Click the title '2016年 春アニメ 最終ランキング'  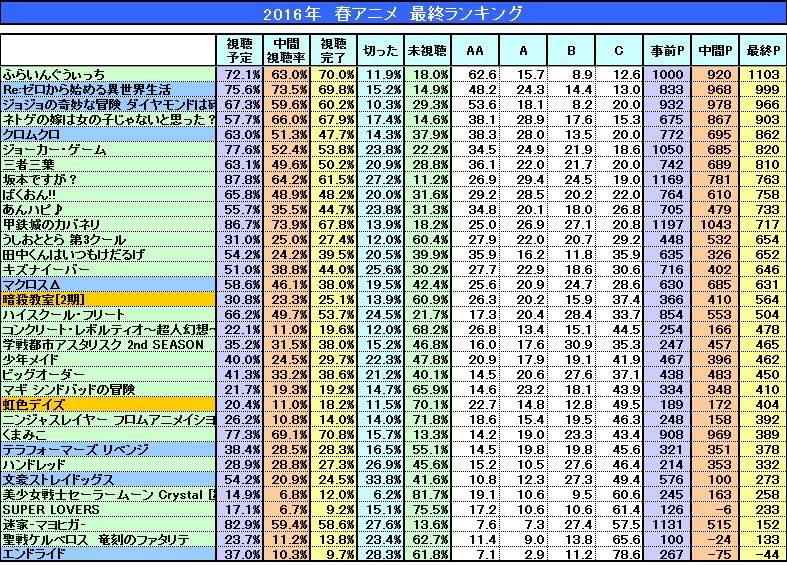click(393, 13)
